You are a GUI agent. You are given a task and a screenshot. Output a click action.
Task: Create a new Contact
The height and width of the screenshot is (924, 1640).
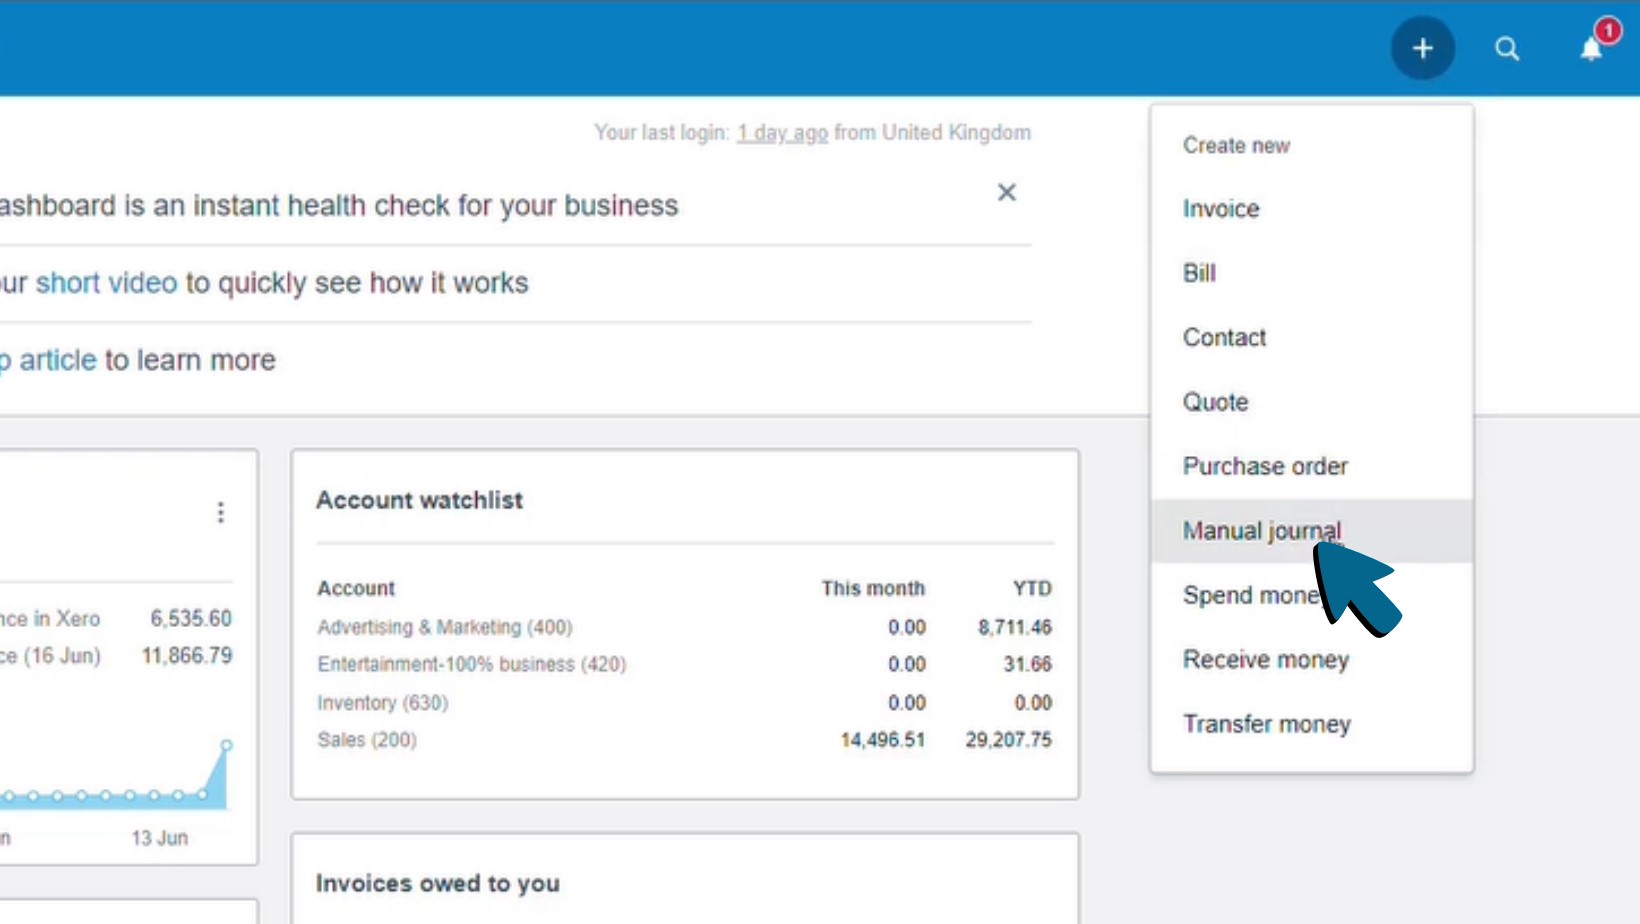click(x=1224, y=337)
